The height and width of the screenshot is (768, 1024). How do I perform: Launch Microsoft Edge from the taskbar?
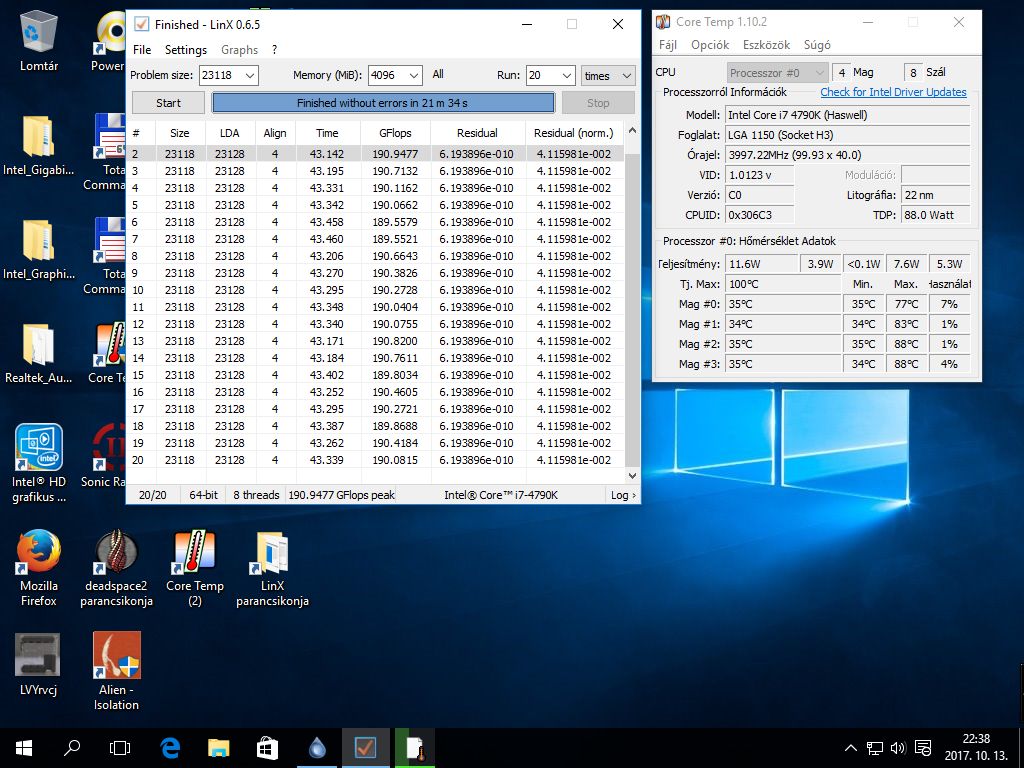[x=170, y=747]
